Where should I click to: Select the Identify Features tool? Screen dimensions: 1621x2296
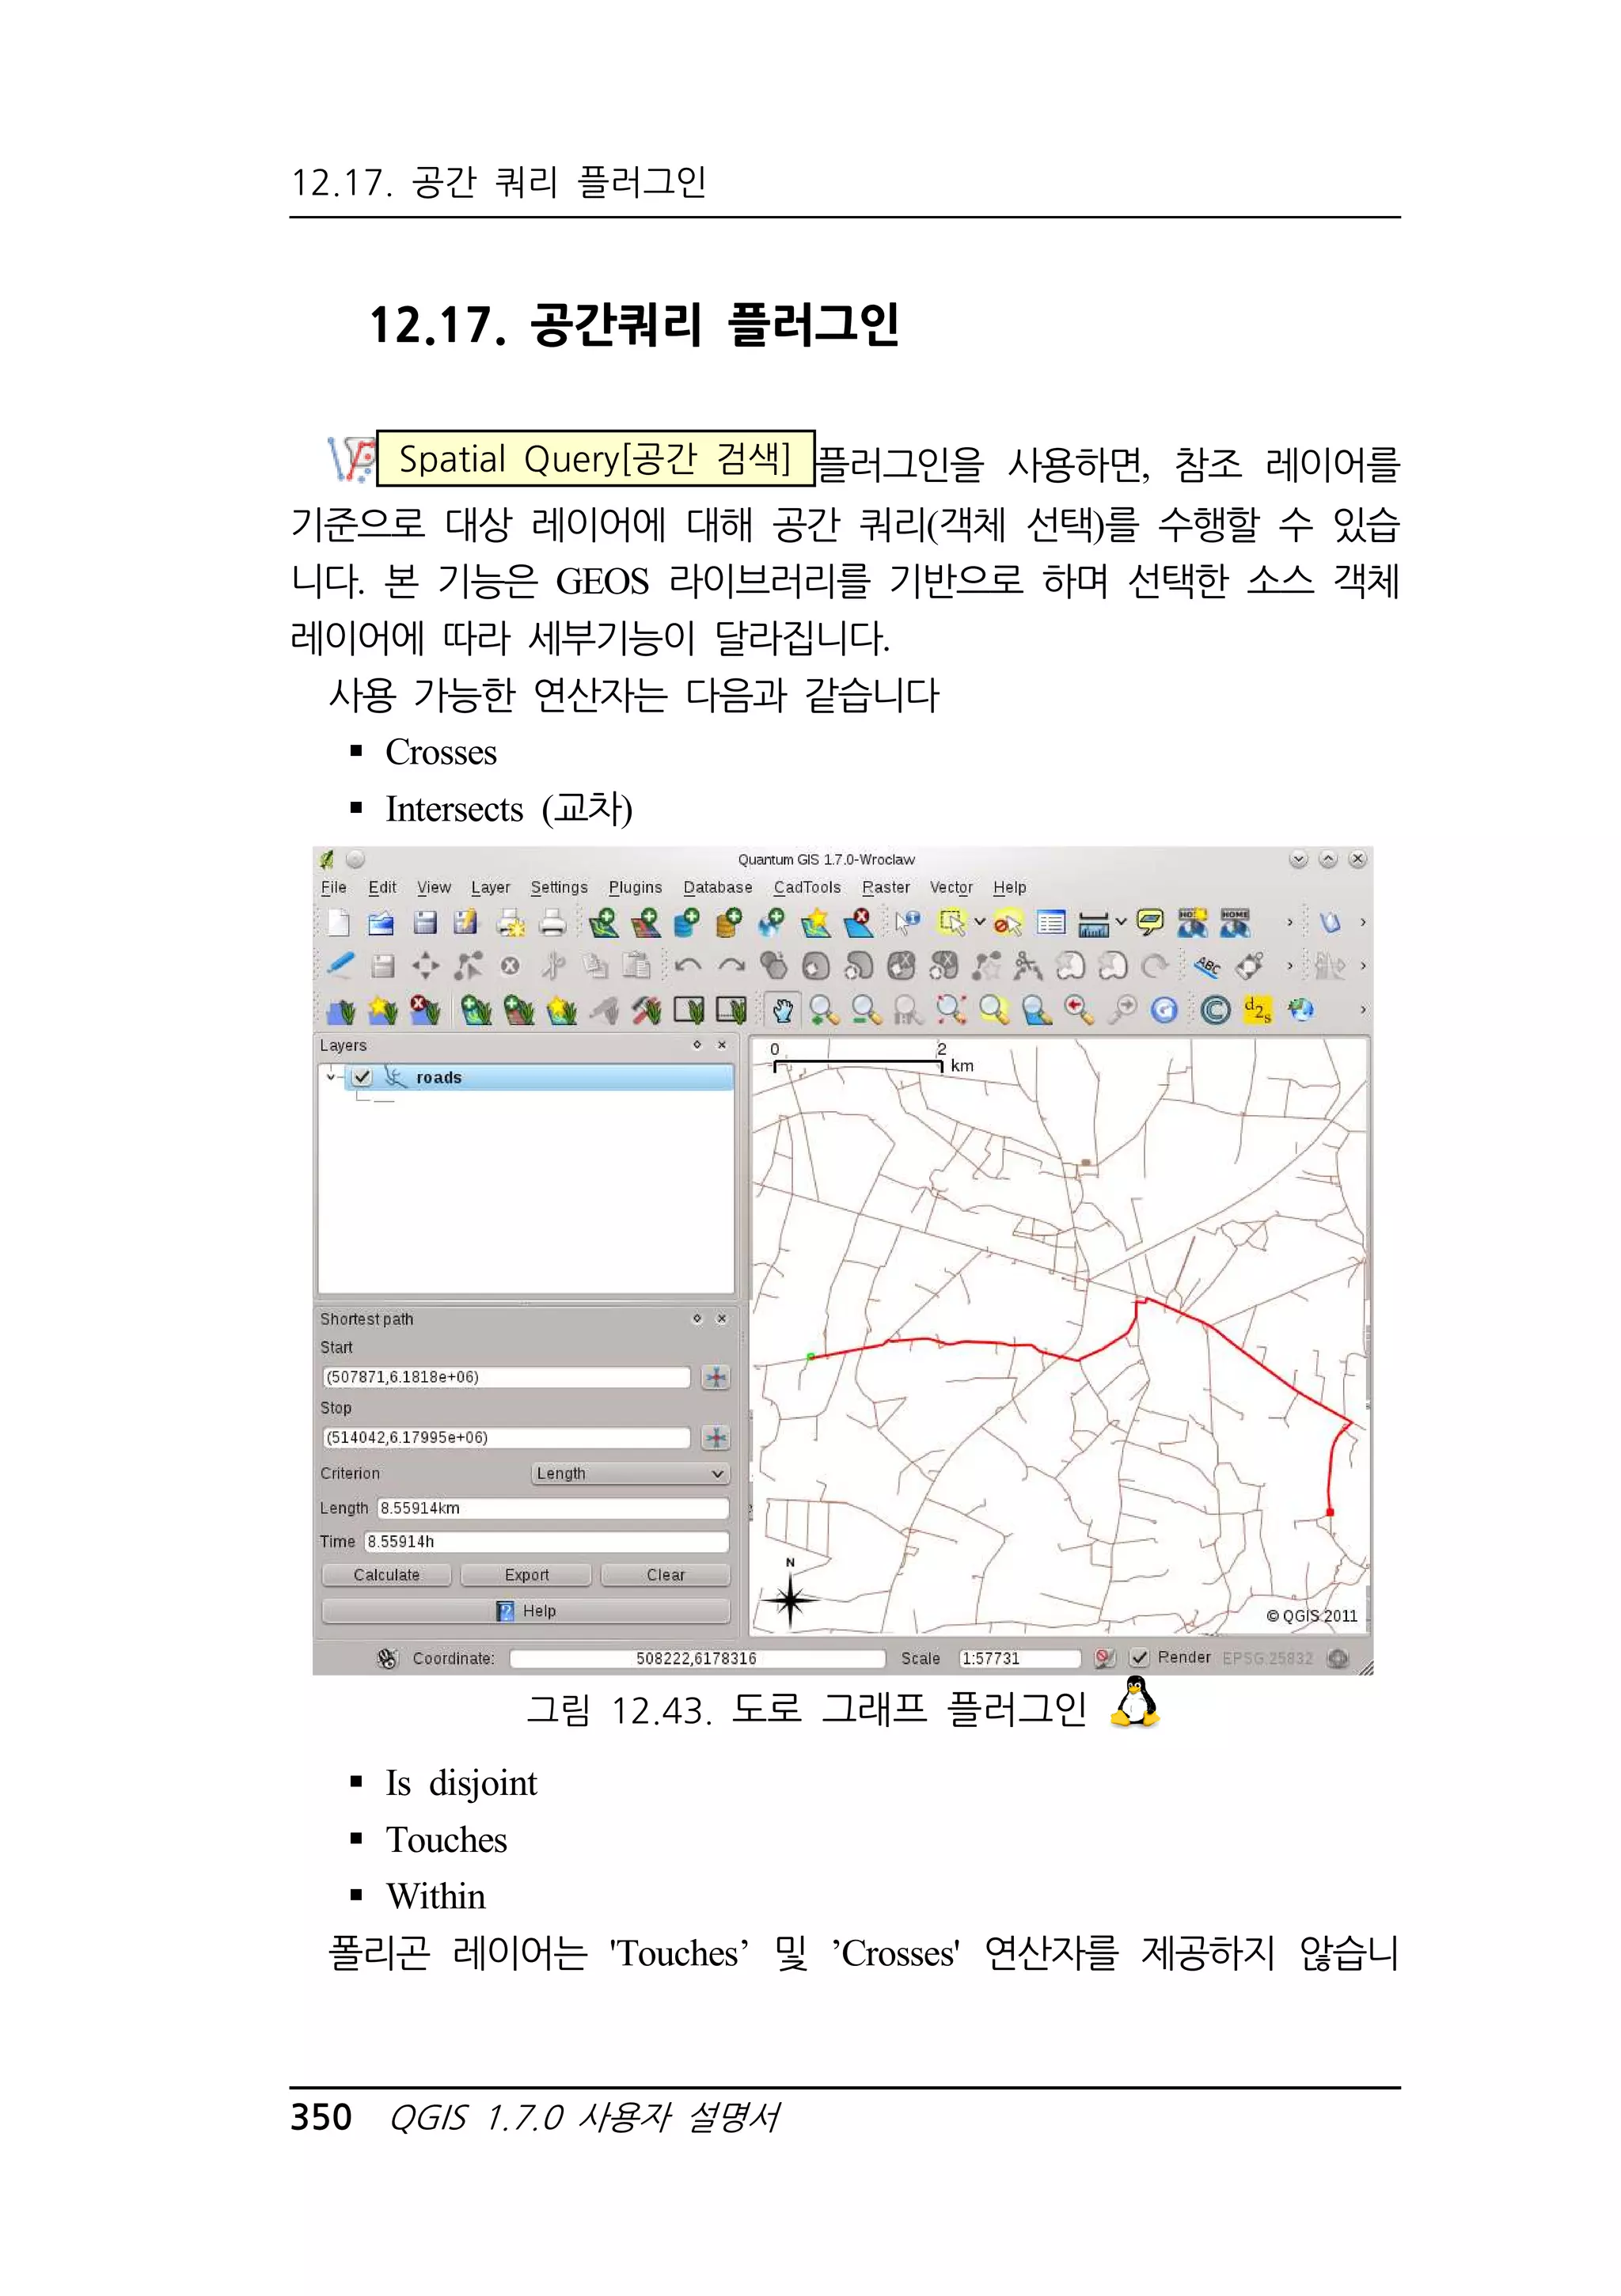[x=907, y=922]
